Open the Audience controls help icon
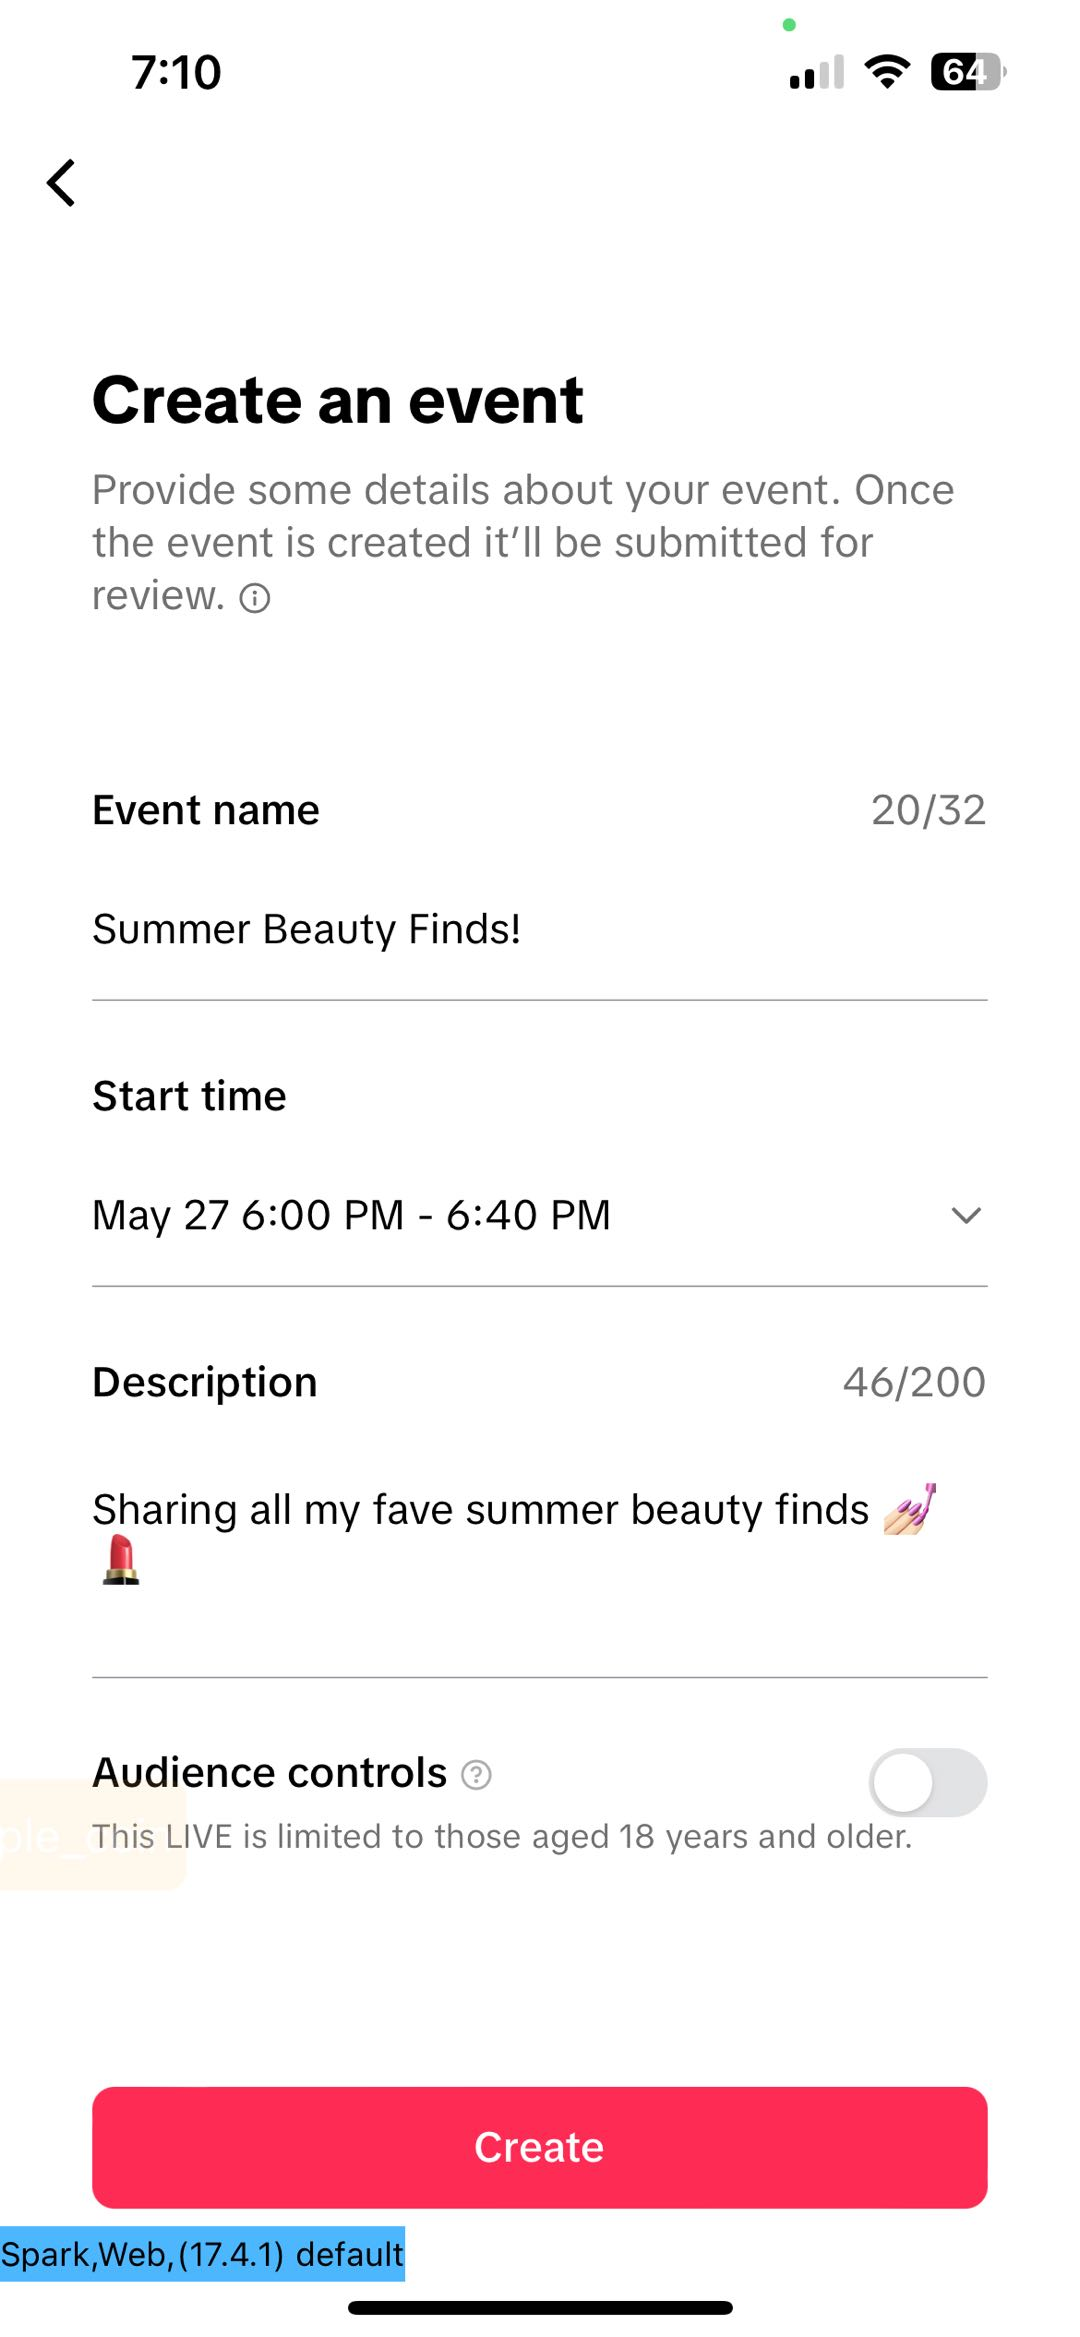This screenshot has width=1080, height=2337. pyautogui.click(x=476, y=1774)
